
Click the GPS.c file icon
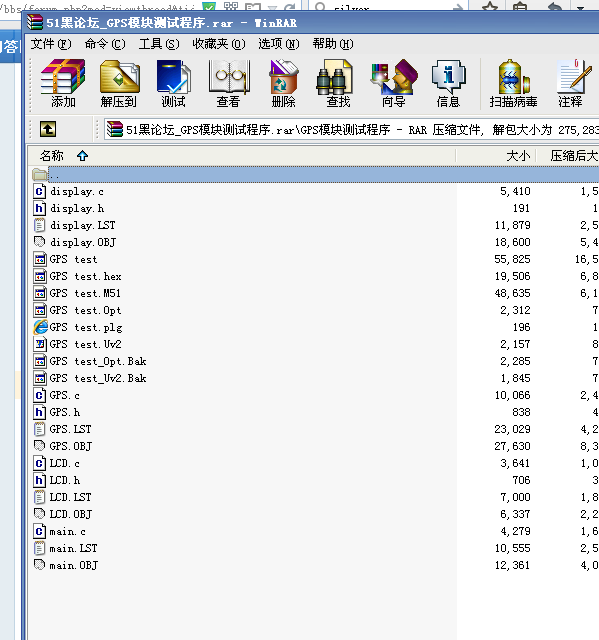tap(39, 396)
